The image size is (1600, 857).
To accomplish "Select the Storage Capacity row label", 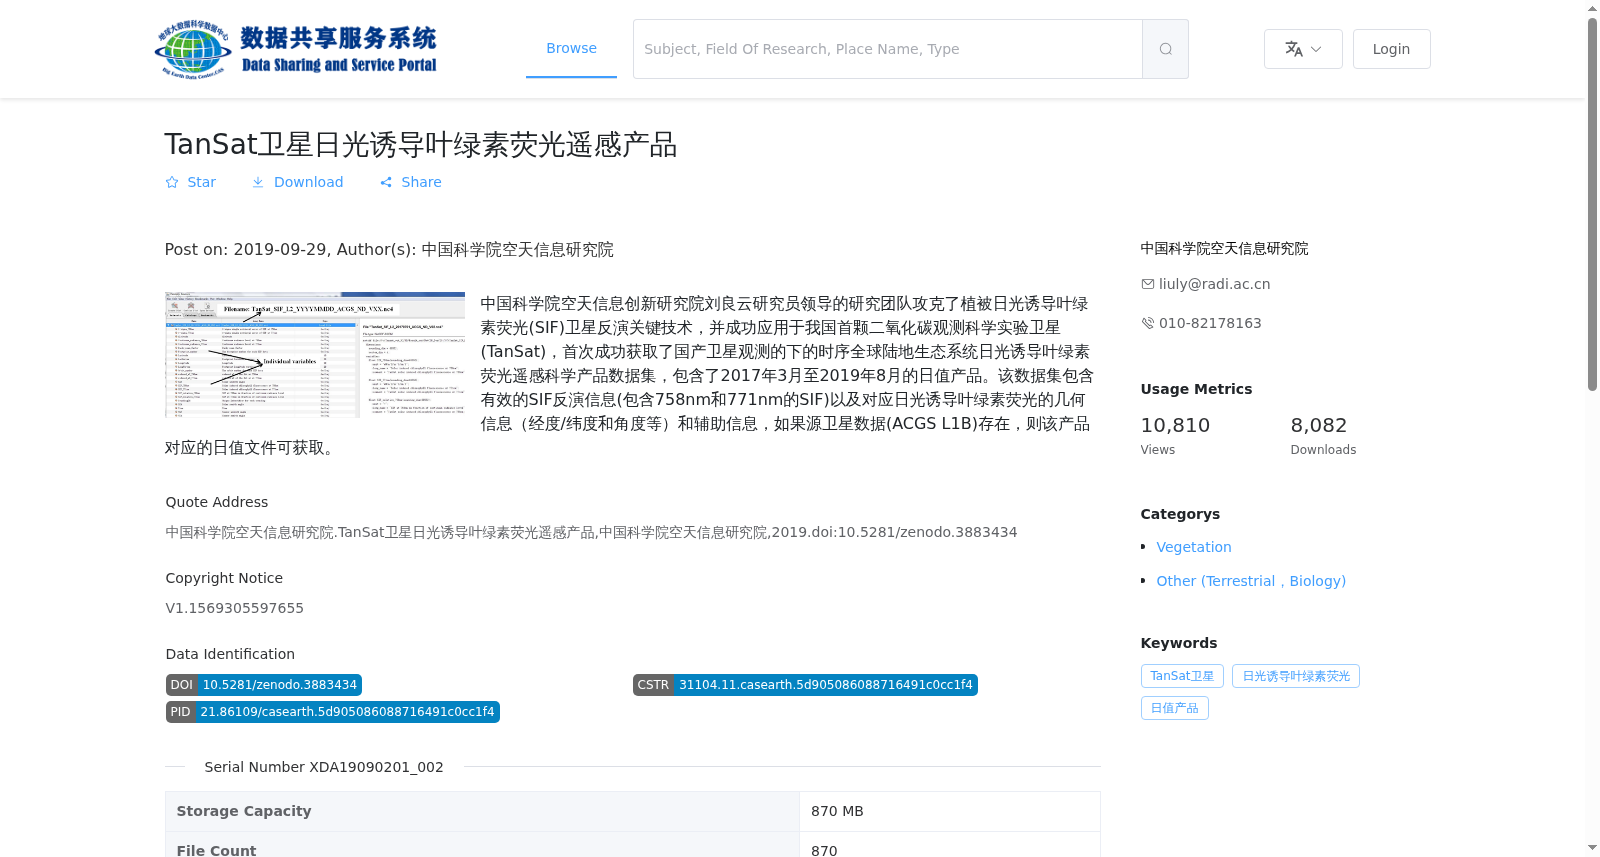I will (244, 811).
